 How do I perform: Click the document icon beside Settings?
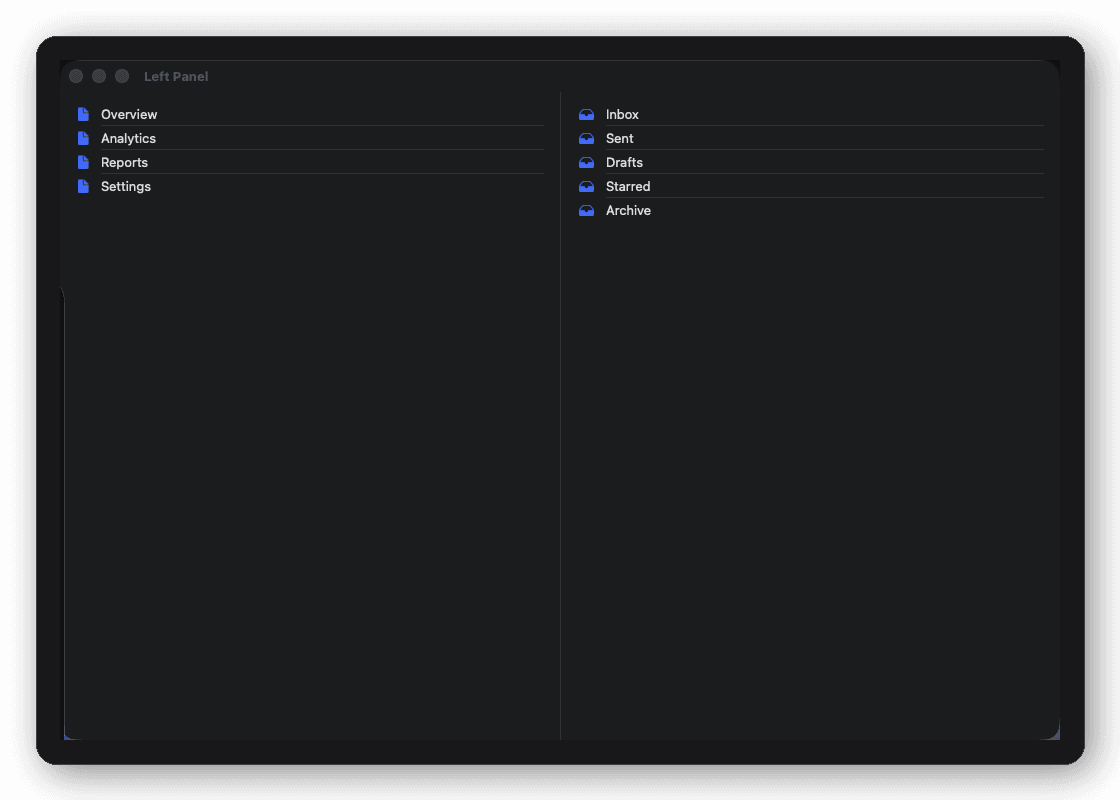(84, 186)
